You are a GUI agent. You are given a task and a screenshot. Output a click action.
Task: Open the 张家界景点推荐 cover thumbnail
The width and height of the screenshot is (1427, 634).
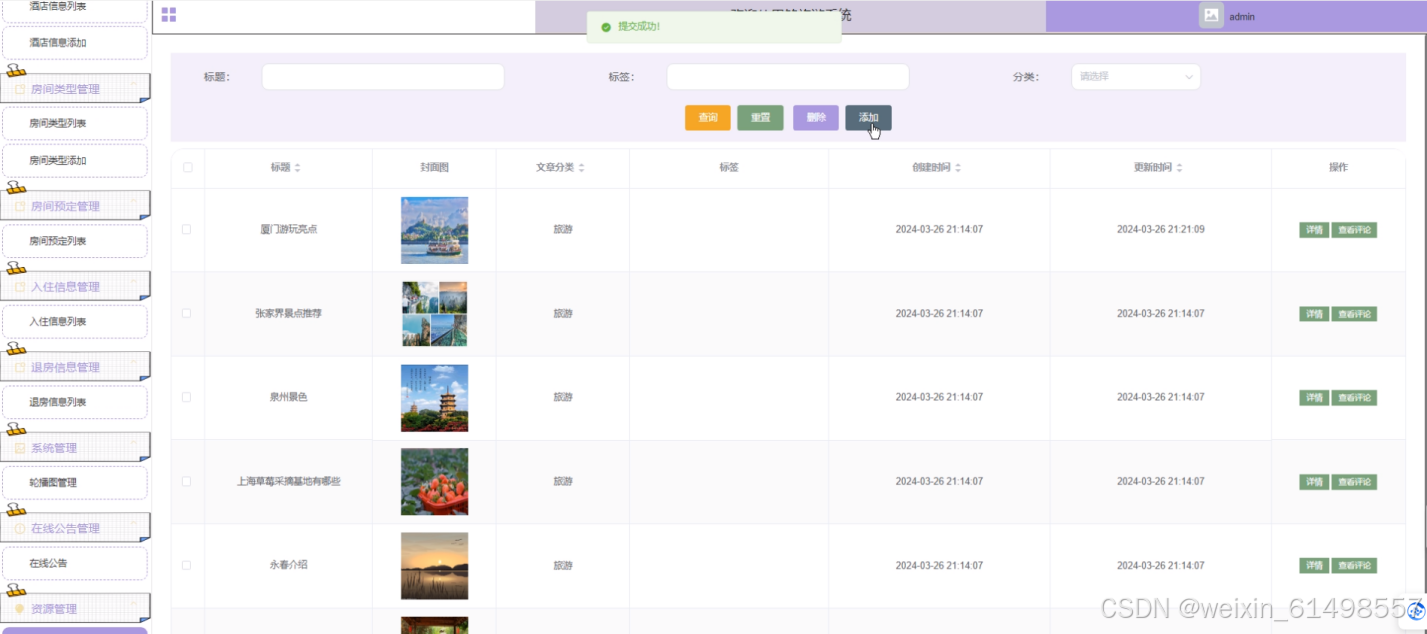tap(434, 314)
